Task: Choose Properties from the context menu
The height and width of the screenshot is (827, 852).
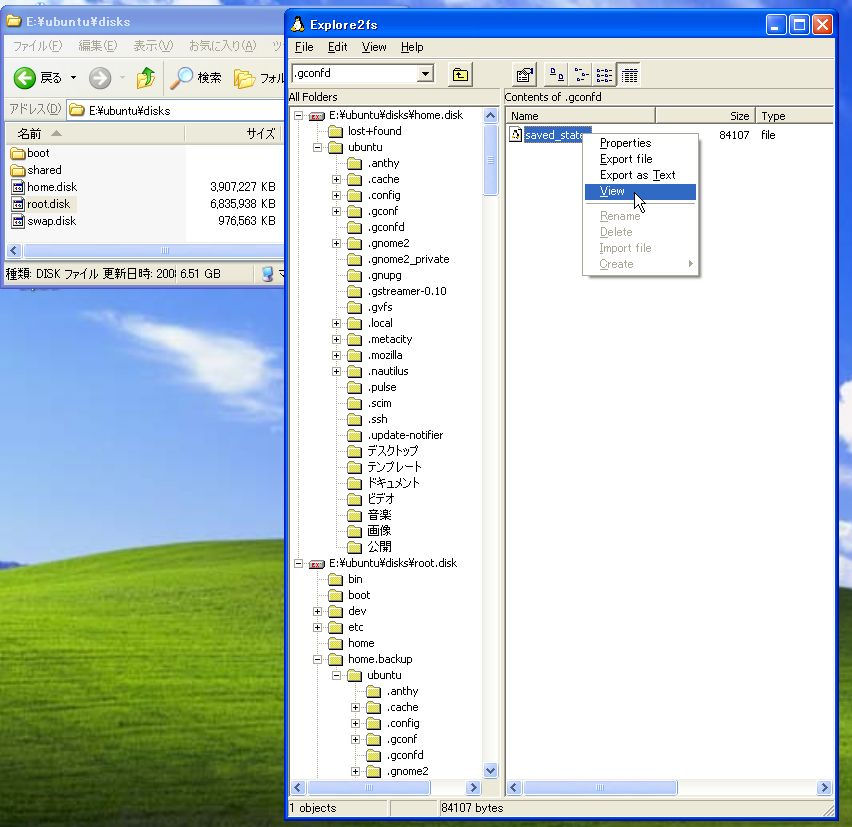Action: (640, 143)
